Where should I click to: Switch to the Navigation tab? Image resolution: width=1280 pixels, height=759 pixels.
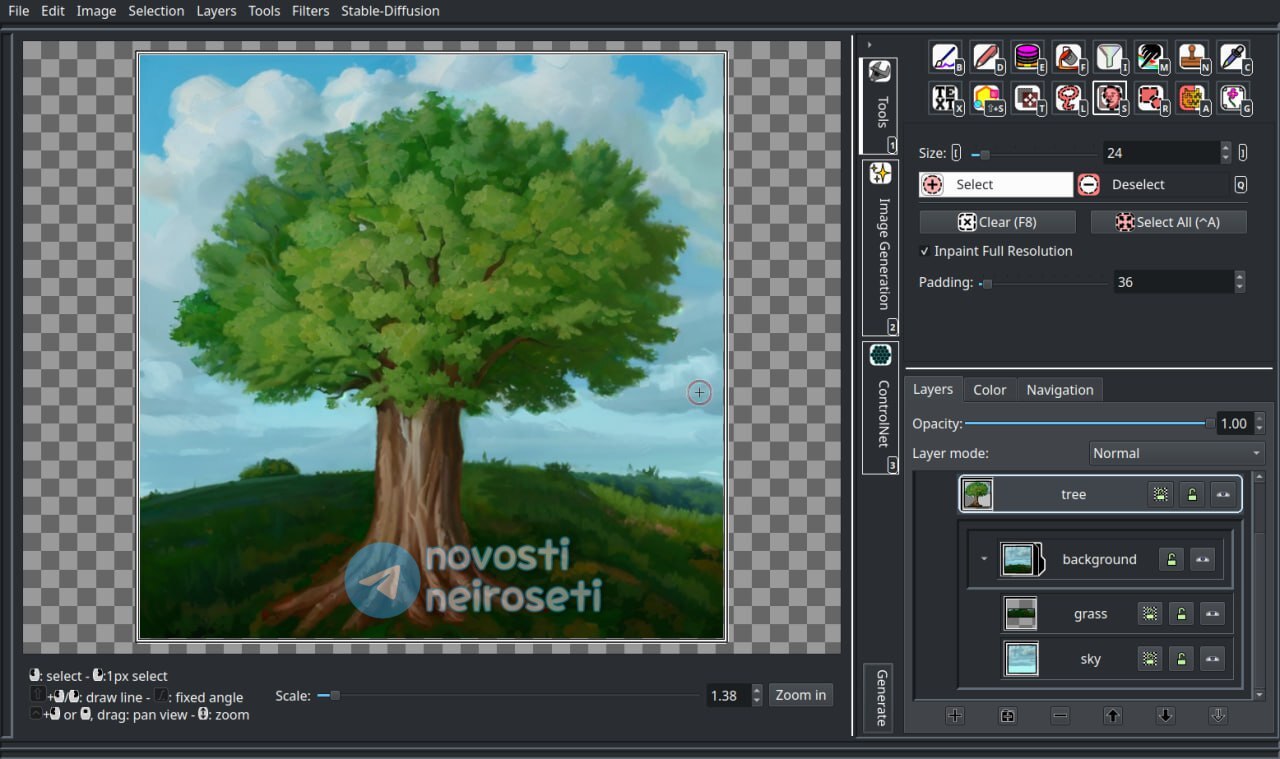point(1059,390)
